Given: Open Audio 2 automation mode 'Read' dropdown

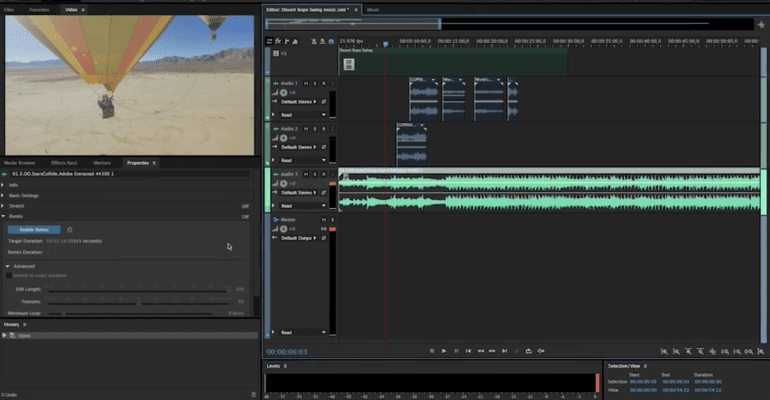Looking at the screenshot, I should pos(303,160).
